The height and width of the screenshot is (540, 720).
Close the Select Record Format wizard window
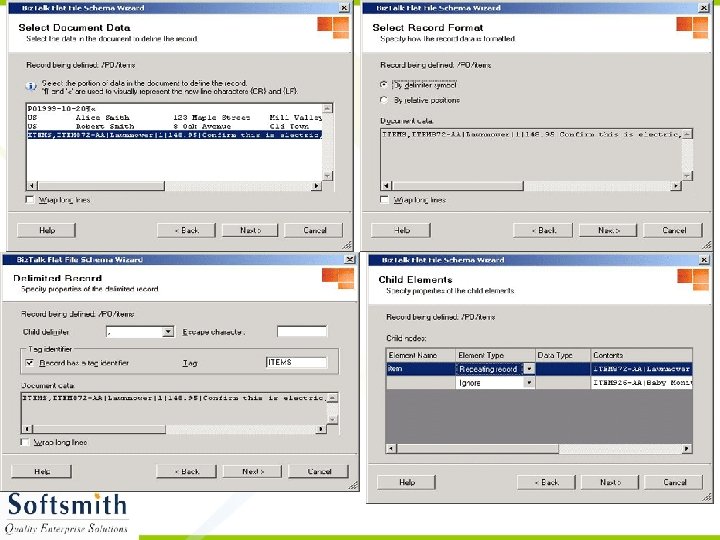coord(703,7)
